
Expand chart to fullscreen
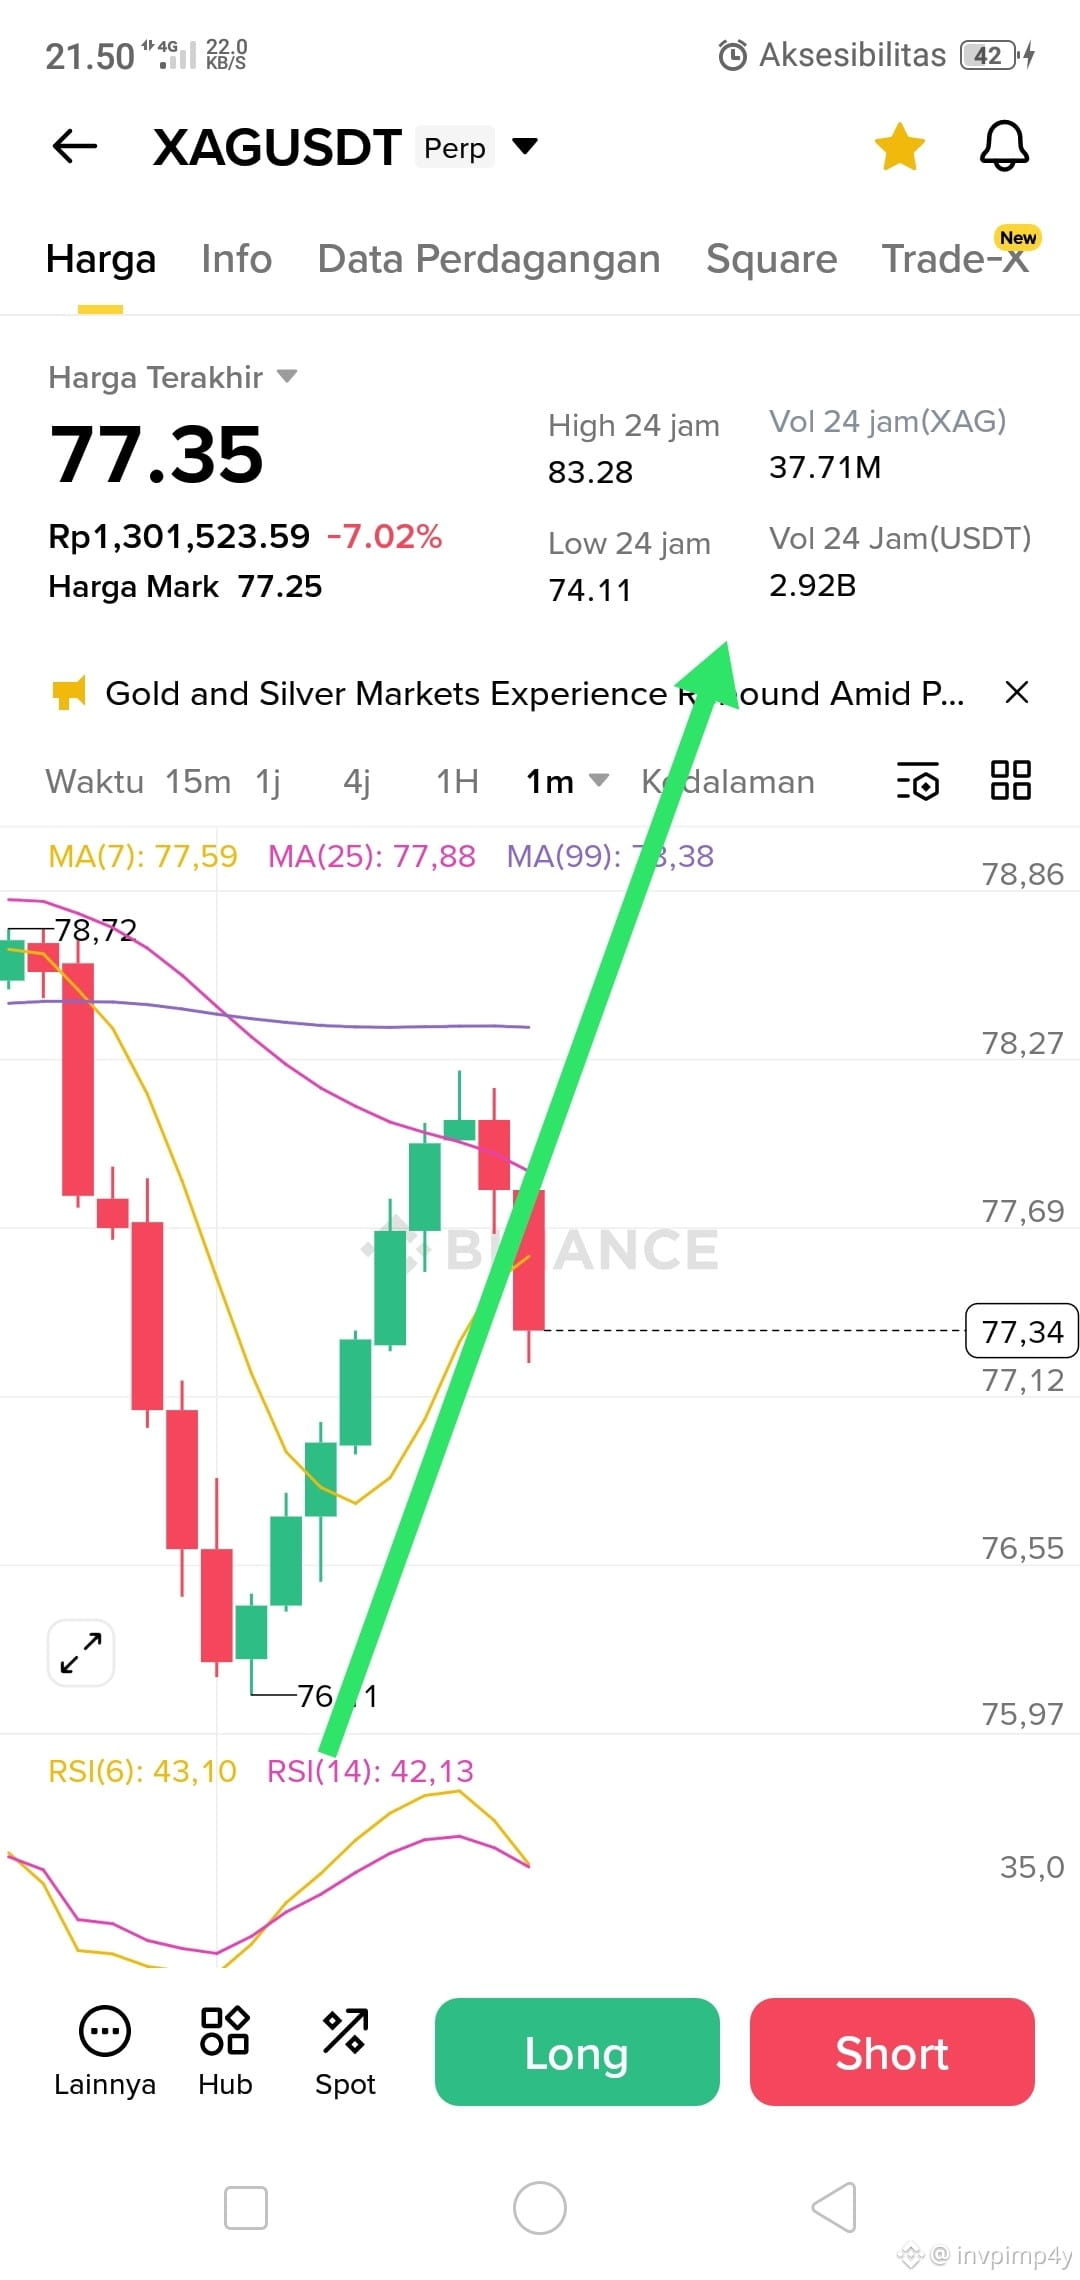pyautogui.click(x=81, y=1653)
